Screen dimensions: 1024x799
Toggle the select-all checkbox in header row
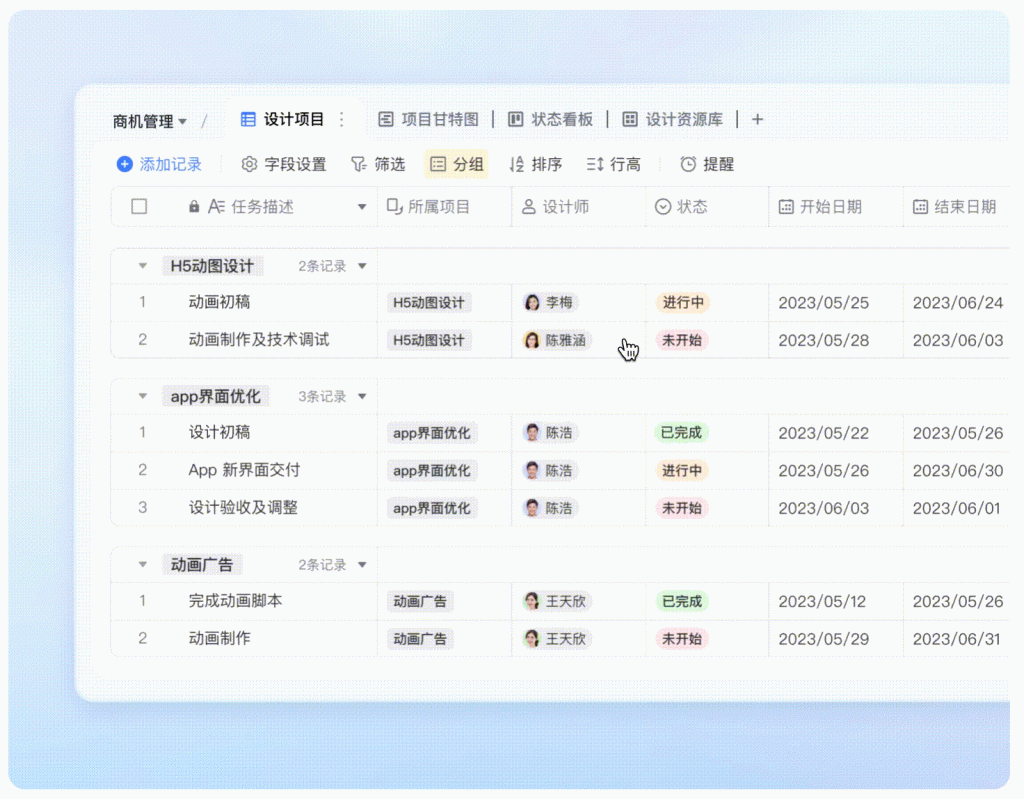(139, 207)
